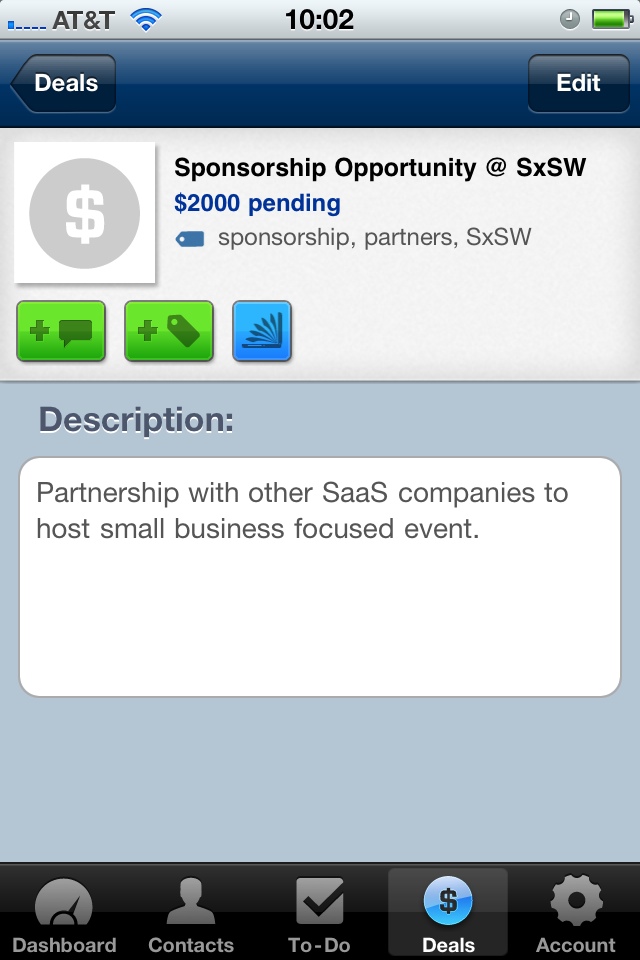Screen dimensions: 640x960
Task: Tap the dollar sign deal avatar
Action: click(84, 213)
